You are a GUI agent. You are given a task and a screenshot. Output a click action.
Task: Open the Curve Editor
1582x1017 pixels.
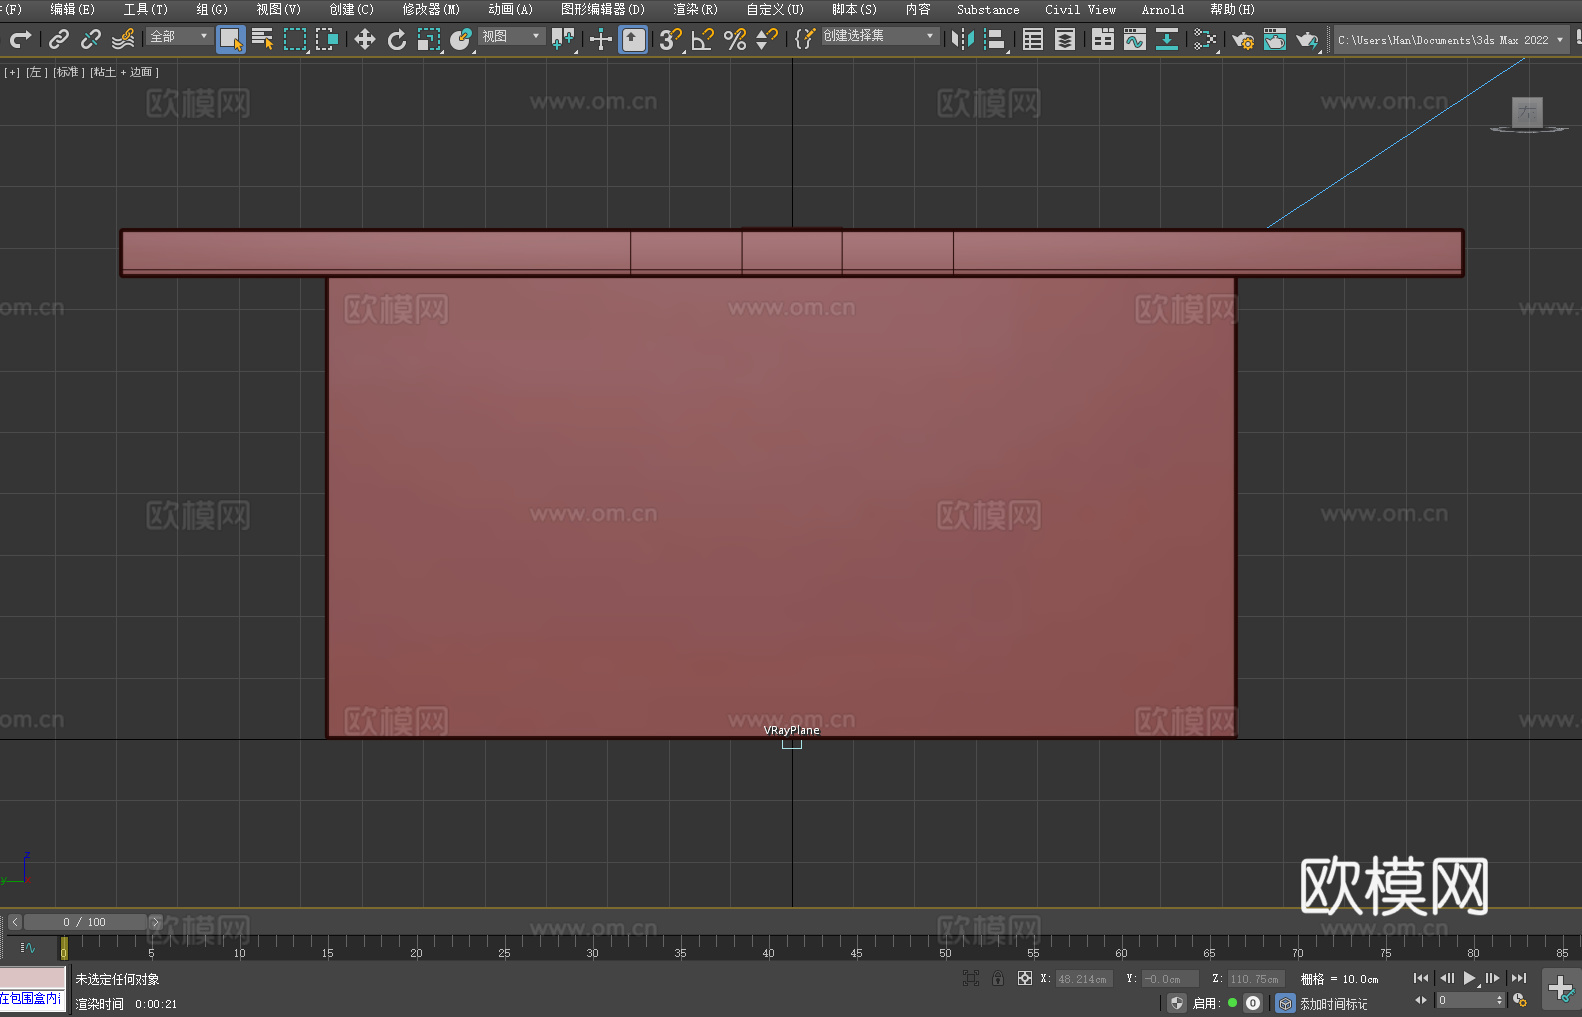pyautogui.click(x=1135, y=39)
